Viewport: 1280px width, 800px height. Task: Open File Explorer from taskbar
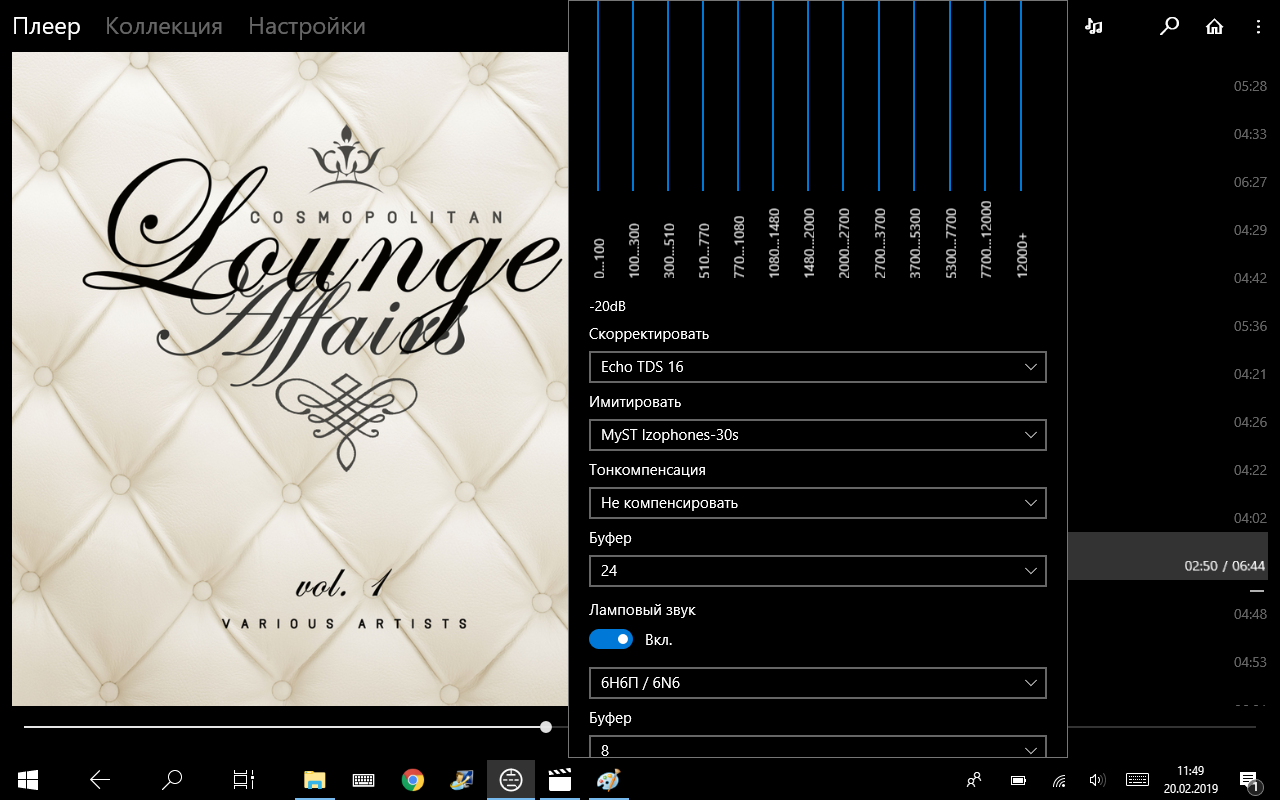tap(315, 780)
